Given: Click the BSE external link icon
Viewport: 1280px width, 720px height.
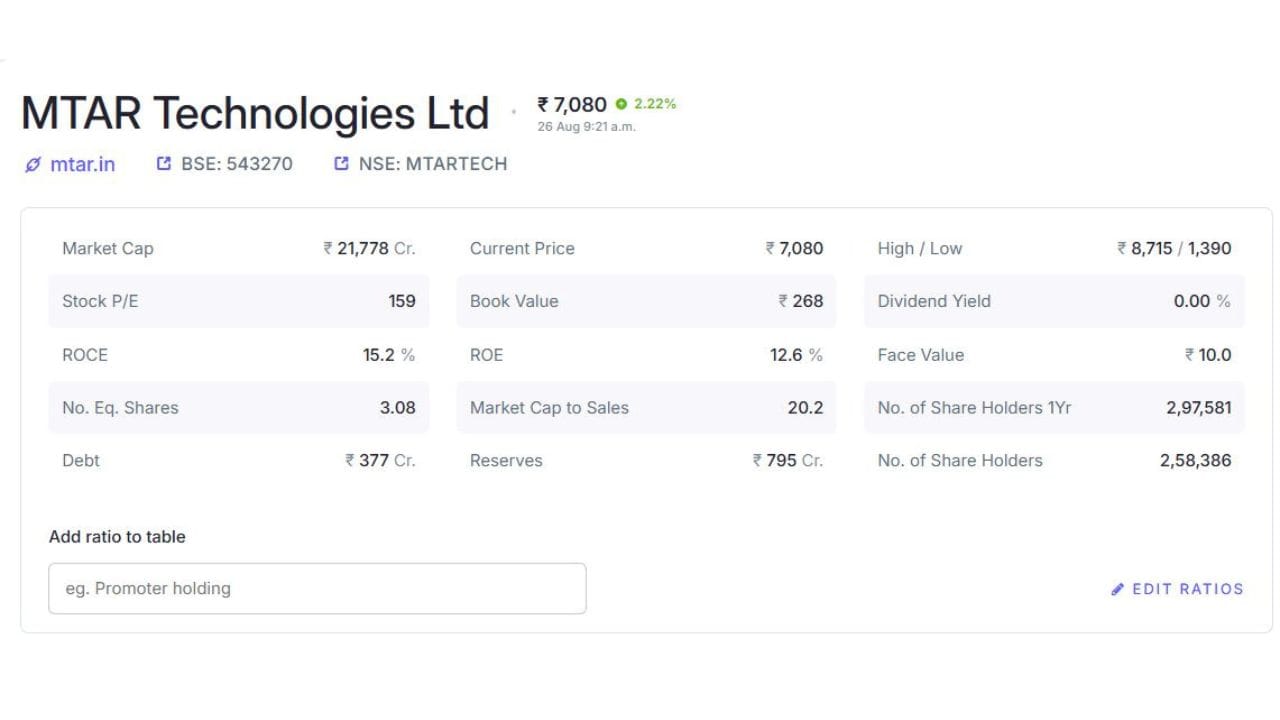Looking at the screenshot, I should click(x=164, y=163).
